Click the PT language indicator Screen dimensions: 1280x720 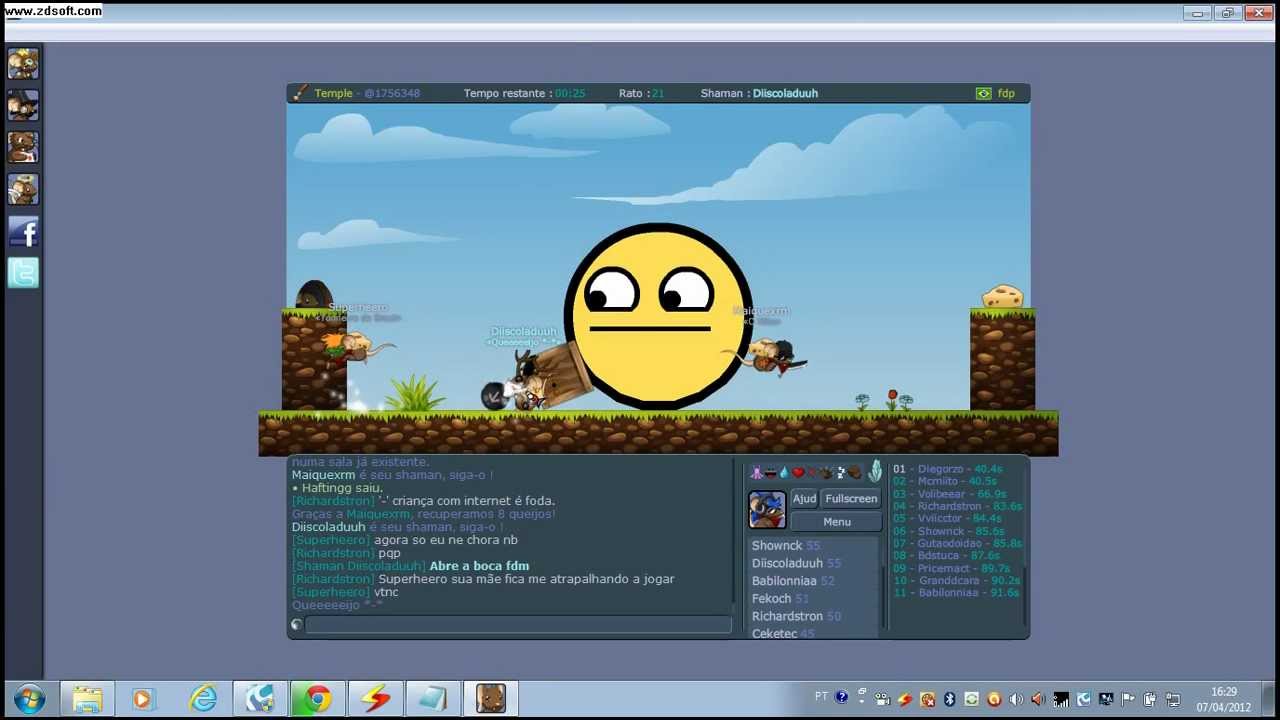click(821, 697)
